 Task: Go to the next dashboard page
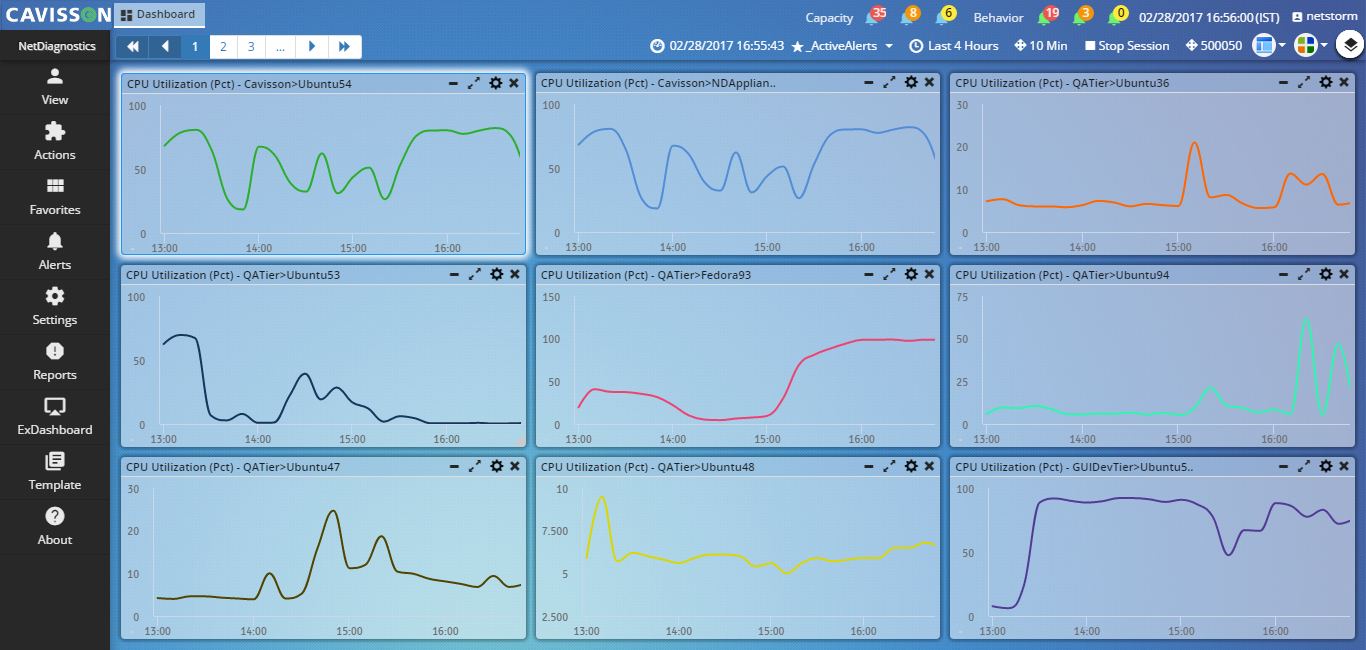click(x=313, y=46)
